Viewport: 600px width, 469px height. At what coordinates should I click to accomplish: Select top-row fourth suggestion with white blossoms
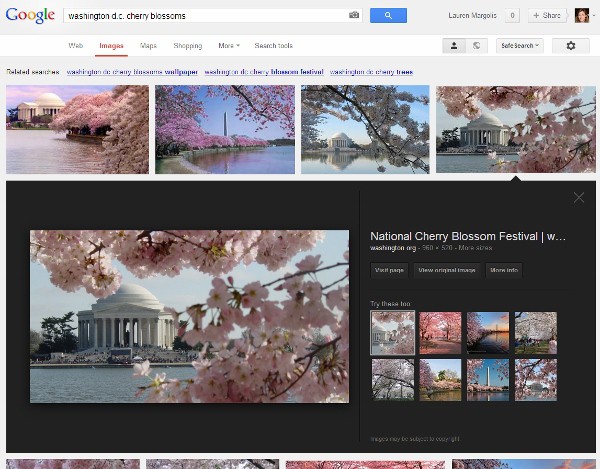536,333
